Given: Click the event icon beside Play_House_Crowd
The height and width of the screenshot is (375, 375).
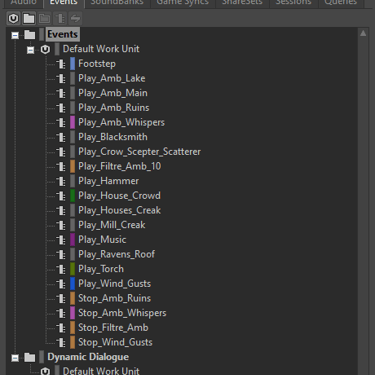Looking at the screenshot, I should (61, 196).
